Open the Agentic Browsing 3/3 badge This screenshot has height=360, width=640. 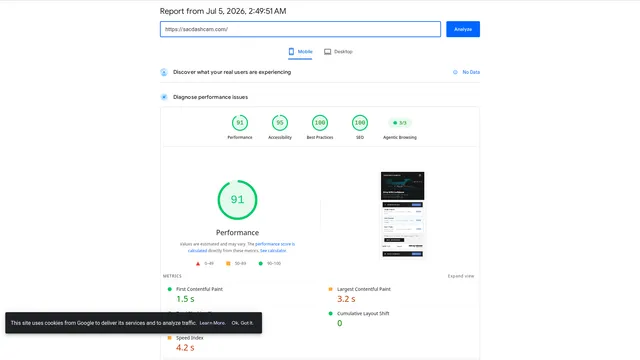tap(400, 123)
